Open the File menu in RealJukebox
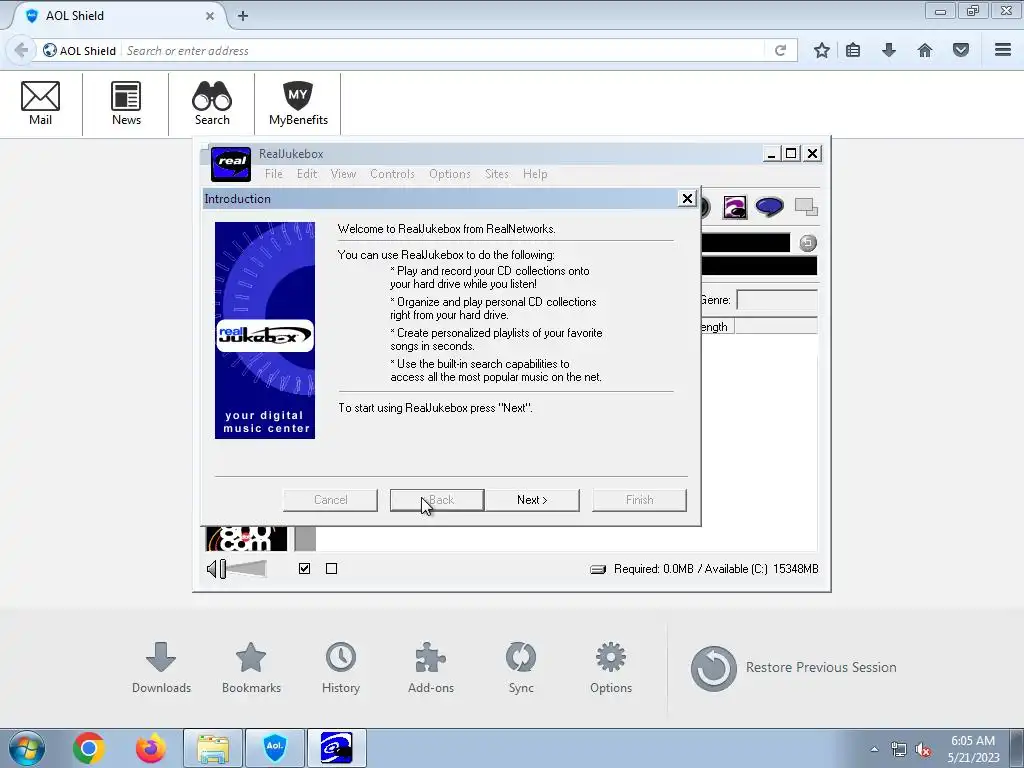Viewport: 1024px width, 768px height. point(274,174)
